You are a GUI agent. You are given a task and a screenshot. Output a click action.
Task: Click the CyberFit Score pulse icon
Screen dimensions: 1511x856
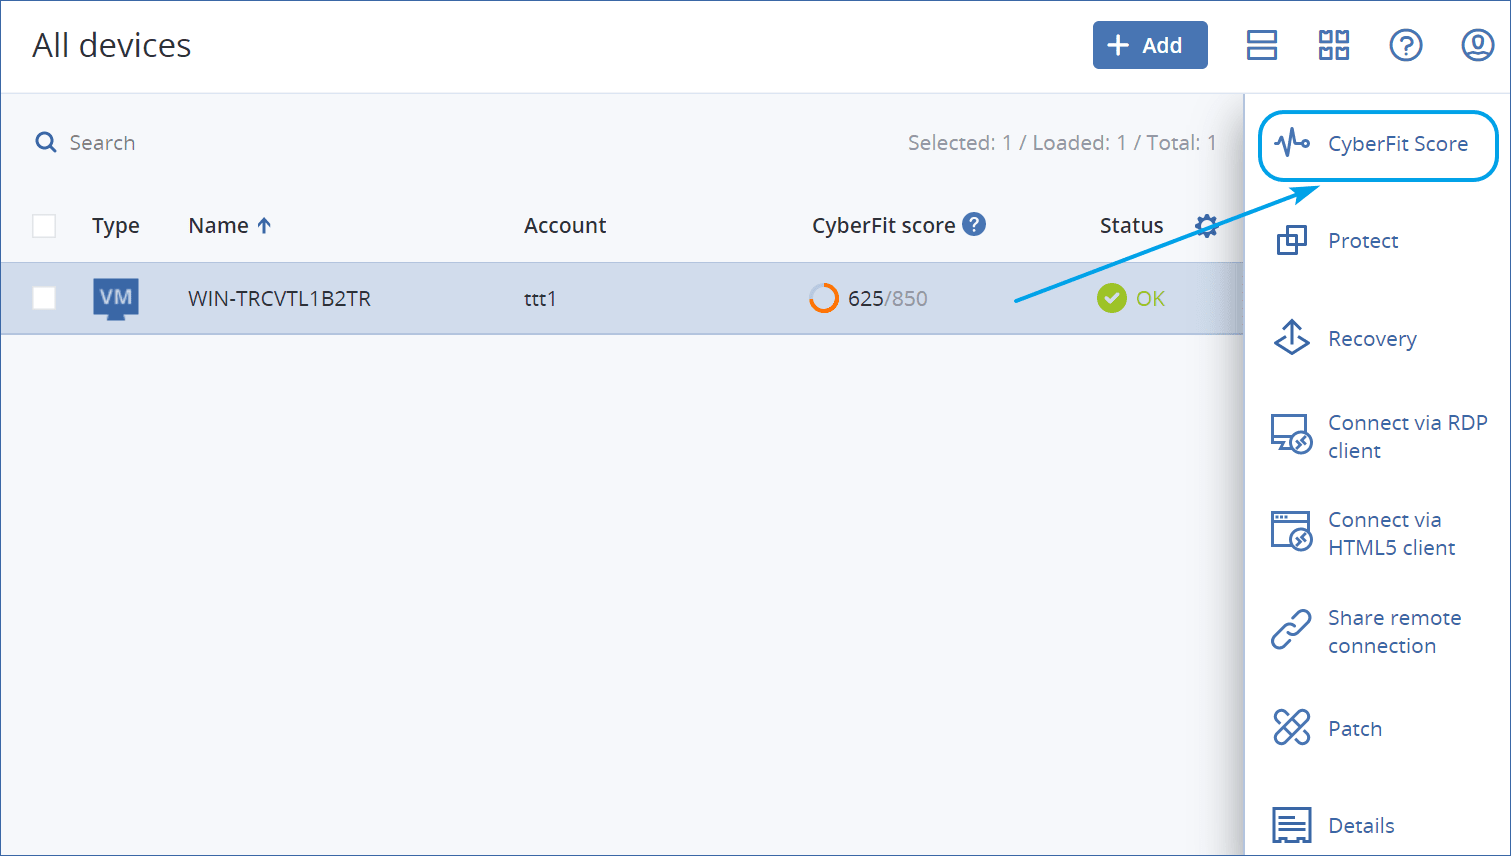click(x=1292, y=143)
